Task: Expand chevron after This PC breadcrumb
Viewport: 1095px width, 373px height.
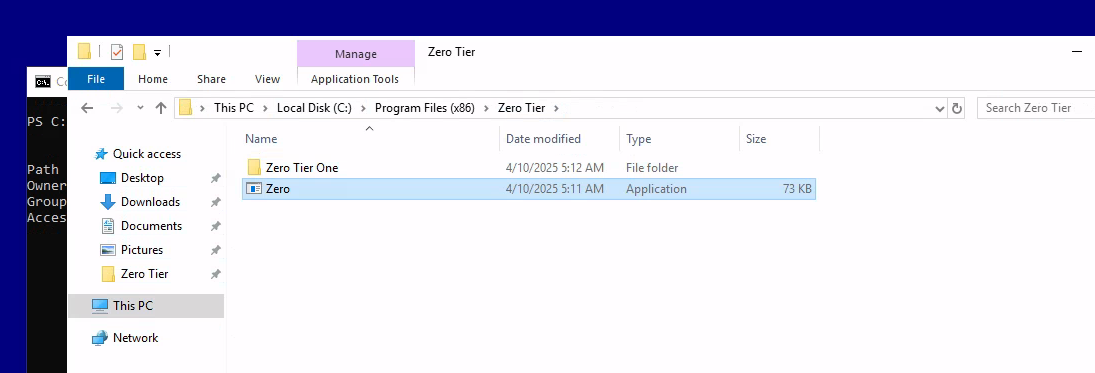Action: pos(265,108)
